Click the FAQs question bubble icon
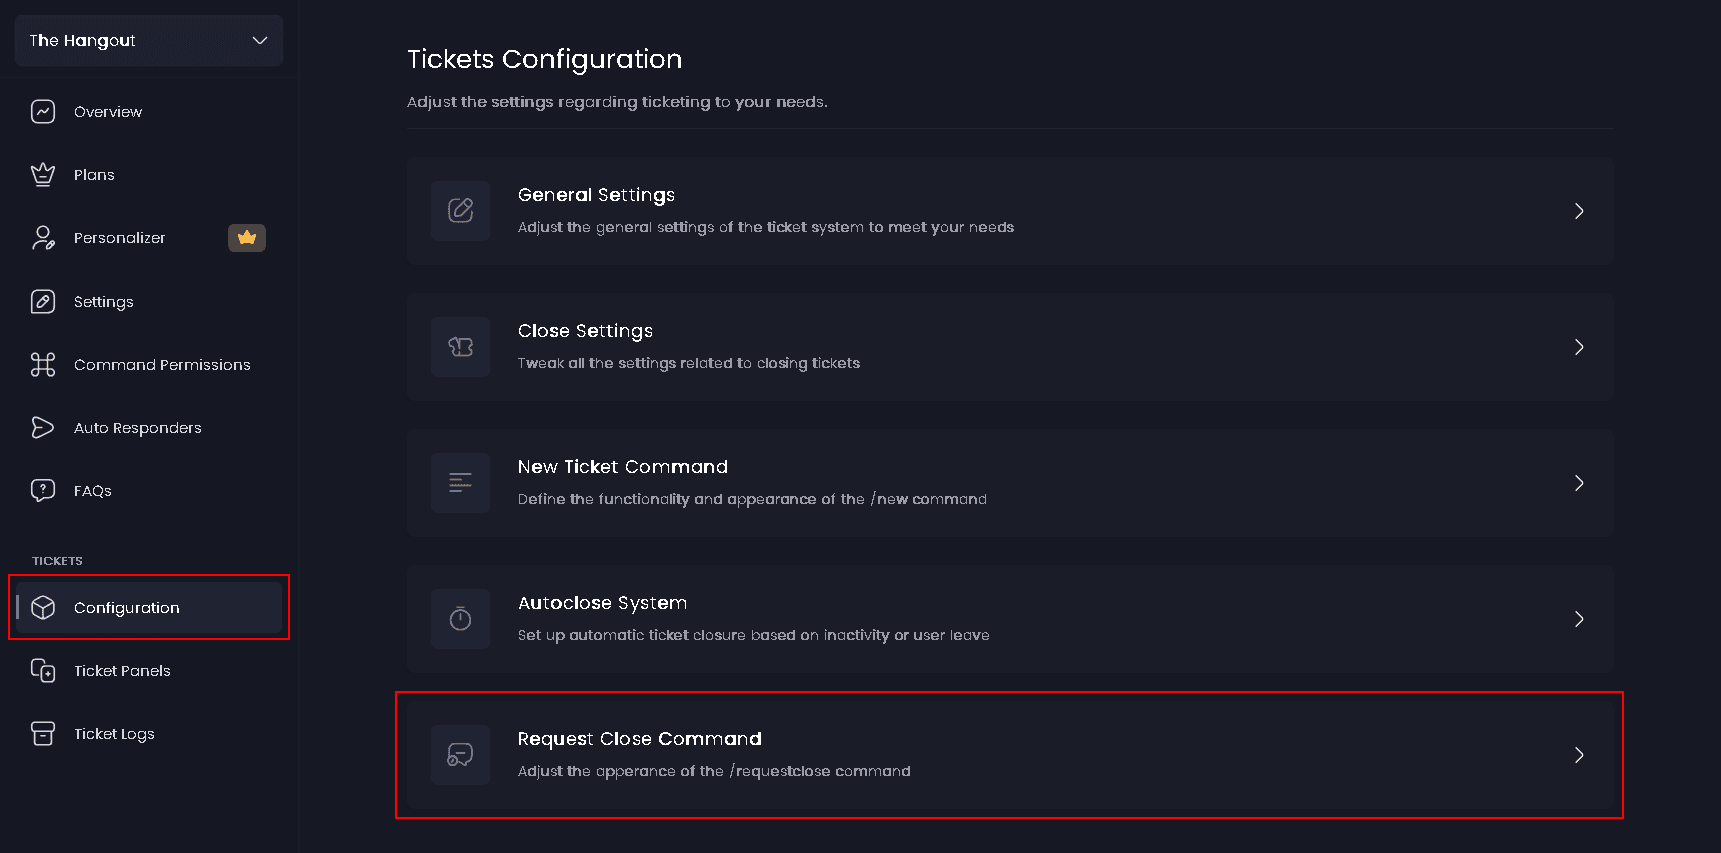 point(43,491)
